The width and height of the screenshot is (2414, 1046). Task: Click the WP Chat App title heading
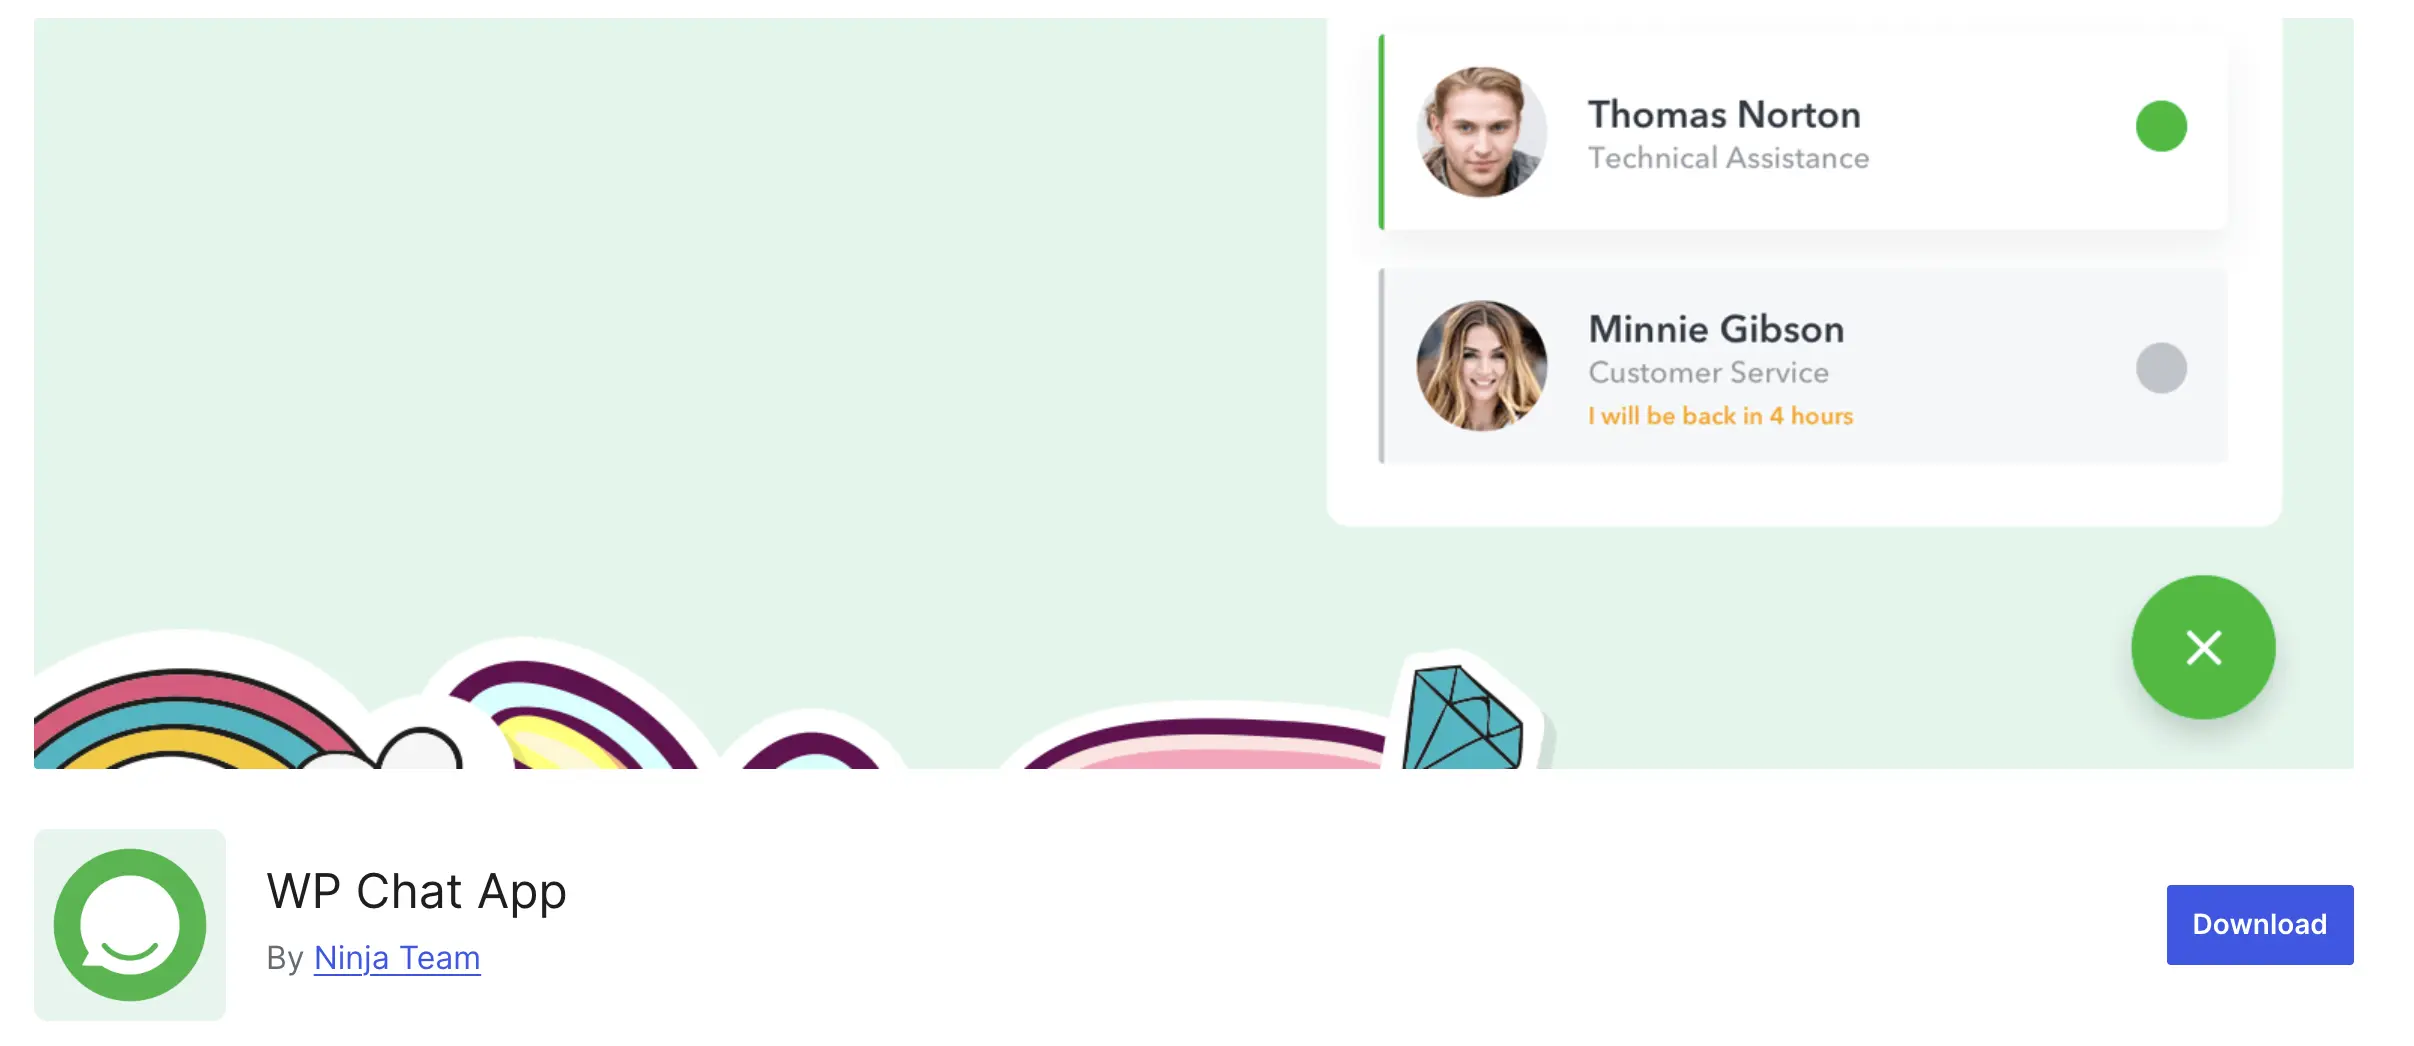coord(416,891)
